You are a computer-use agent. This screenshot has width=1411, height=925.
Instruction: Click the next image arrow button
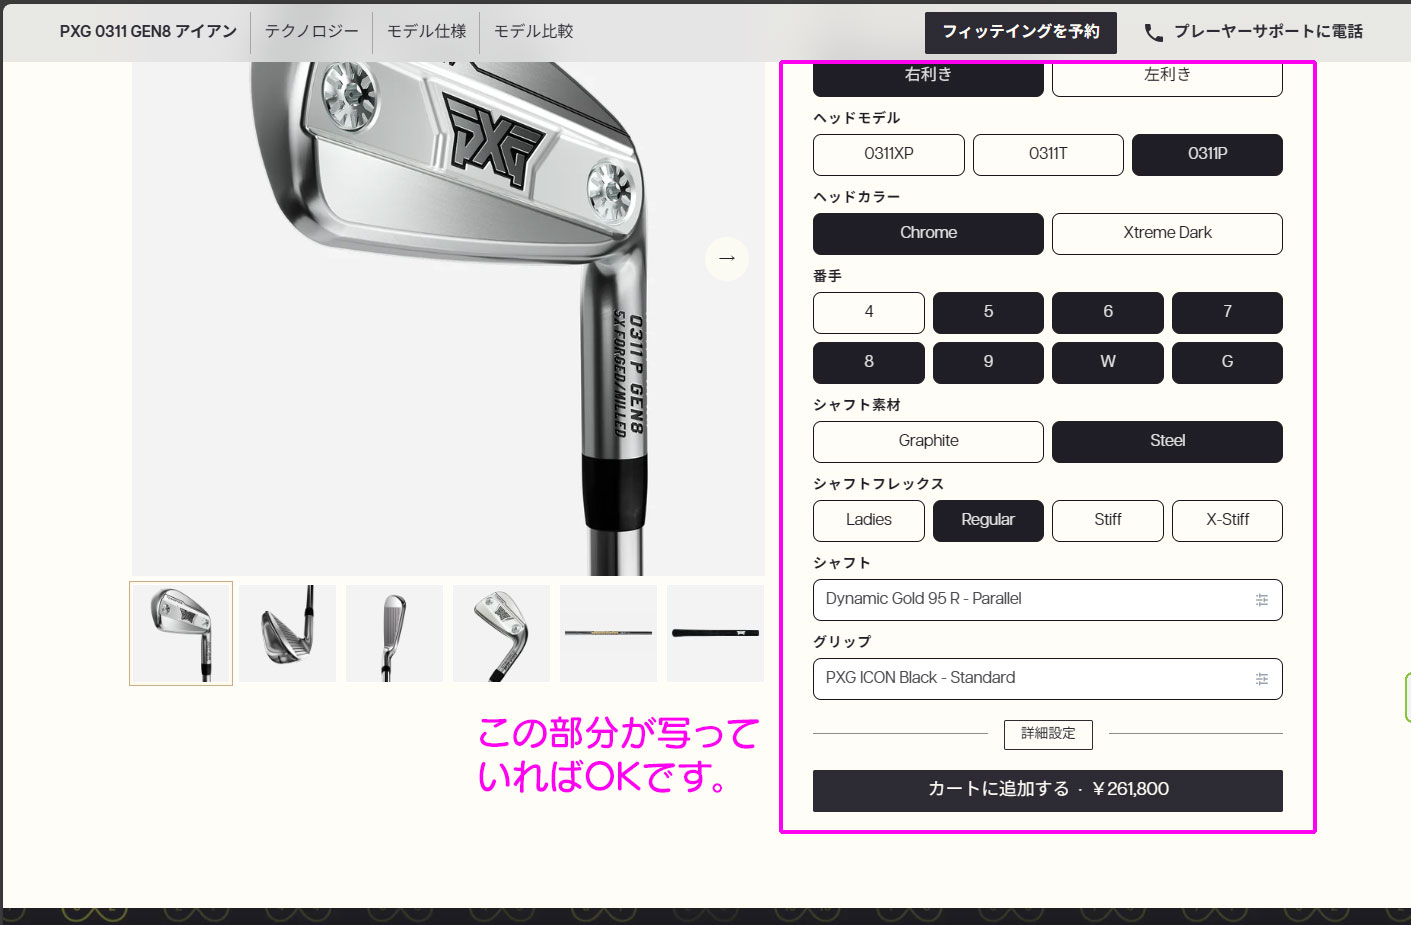[727, 259]
